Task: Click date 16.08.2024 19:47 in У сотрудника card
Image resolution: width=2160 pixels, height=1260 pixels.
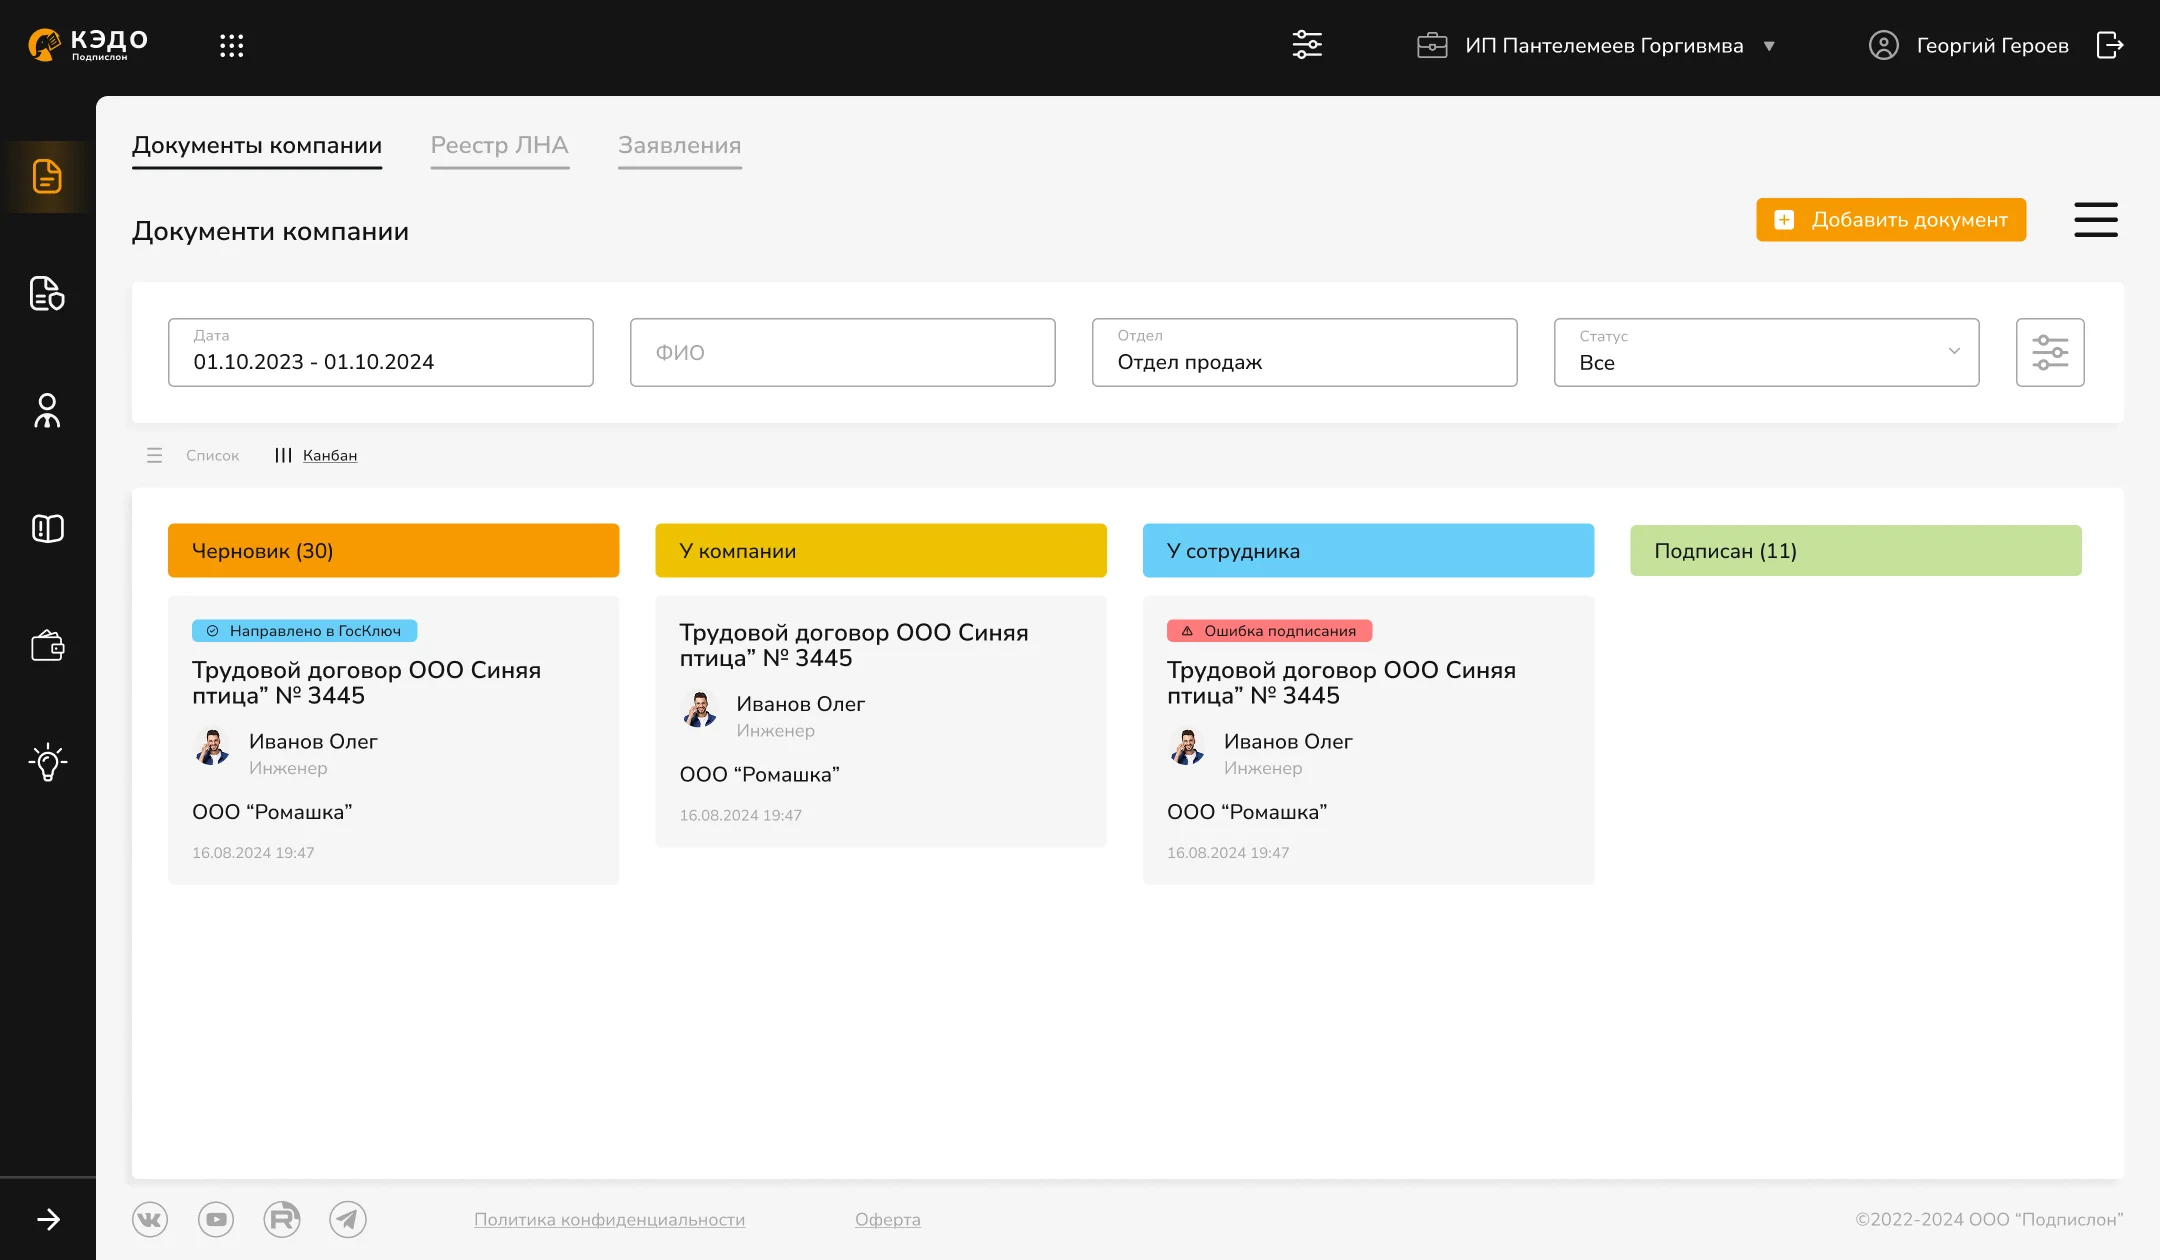Action: pyautogui.click(x=1228, y=853)
